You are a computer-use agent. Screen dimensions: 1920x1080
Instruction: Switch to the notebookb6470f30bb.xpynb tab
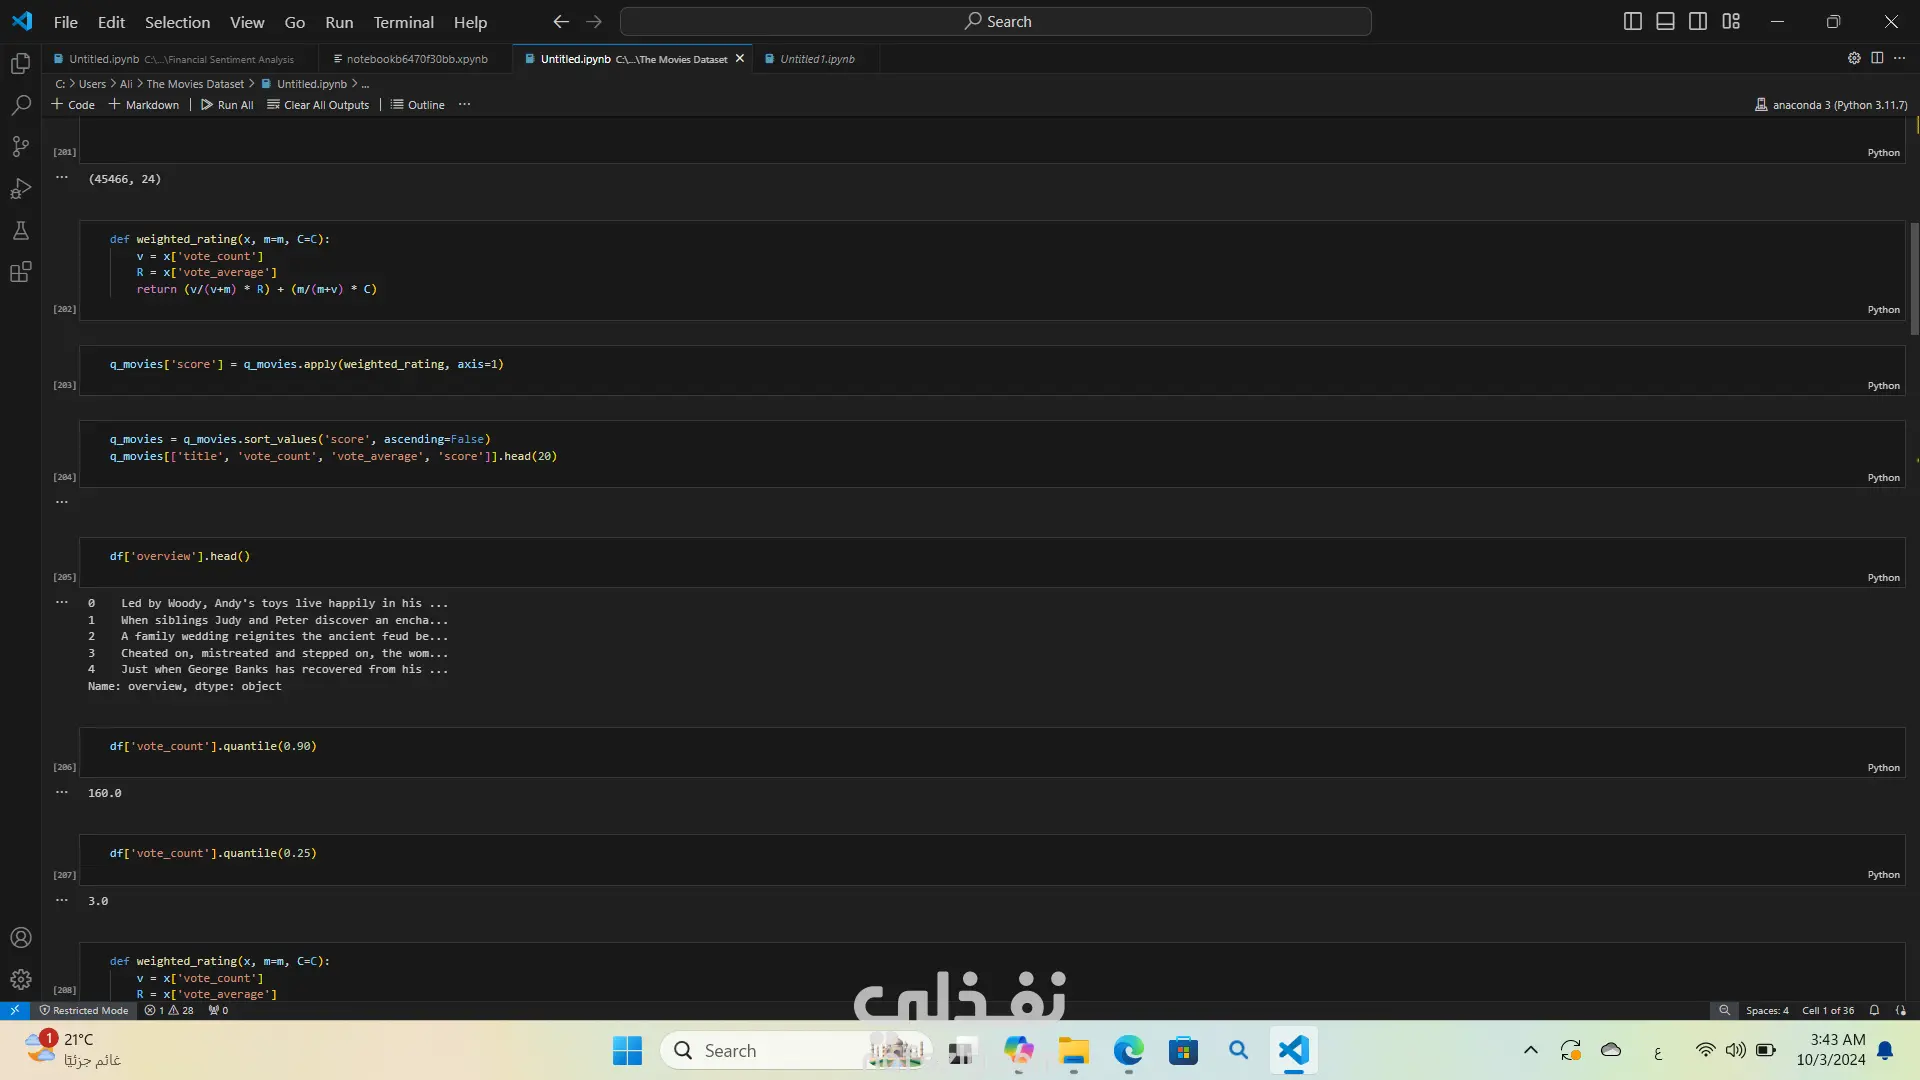[416, 59]
